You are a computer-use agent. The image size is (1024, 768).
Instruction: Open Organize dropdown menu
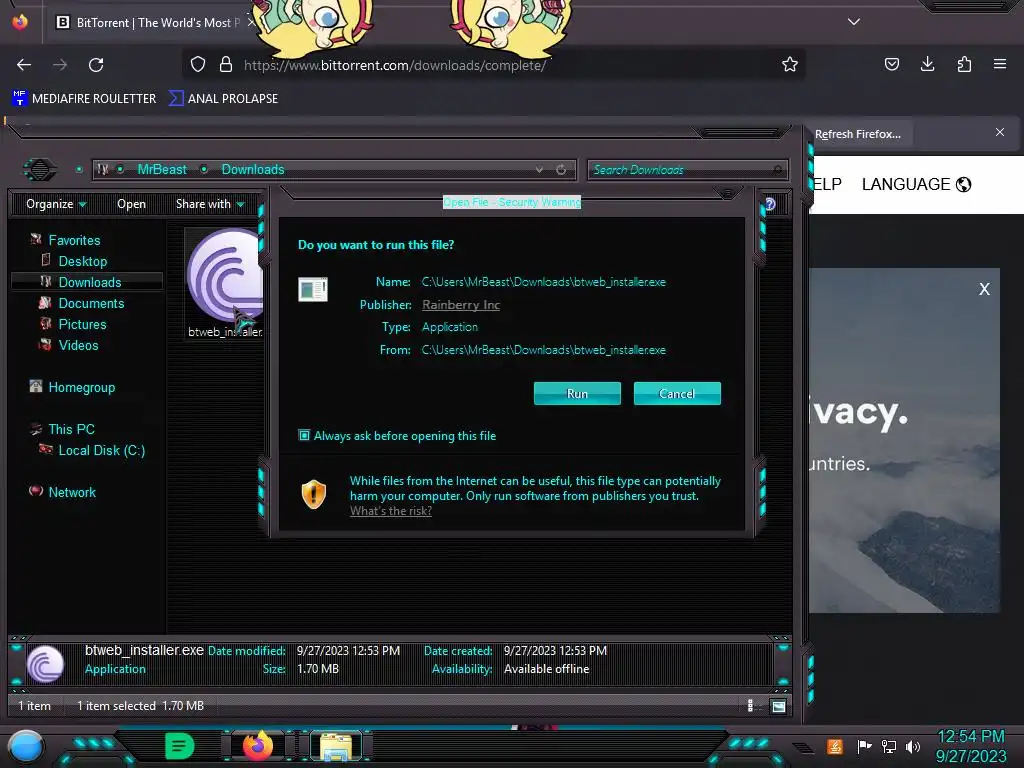tap(56, 204)
